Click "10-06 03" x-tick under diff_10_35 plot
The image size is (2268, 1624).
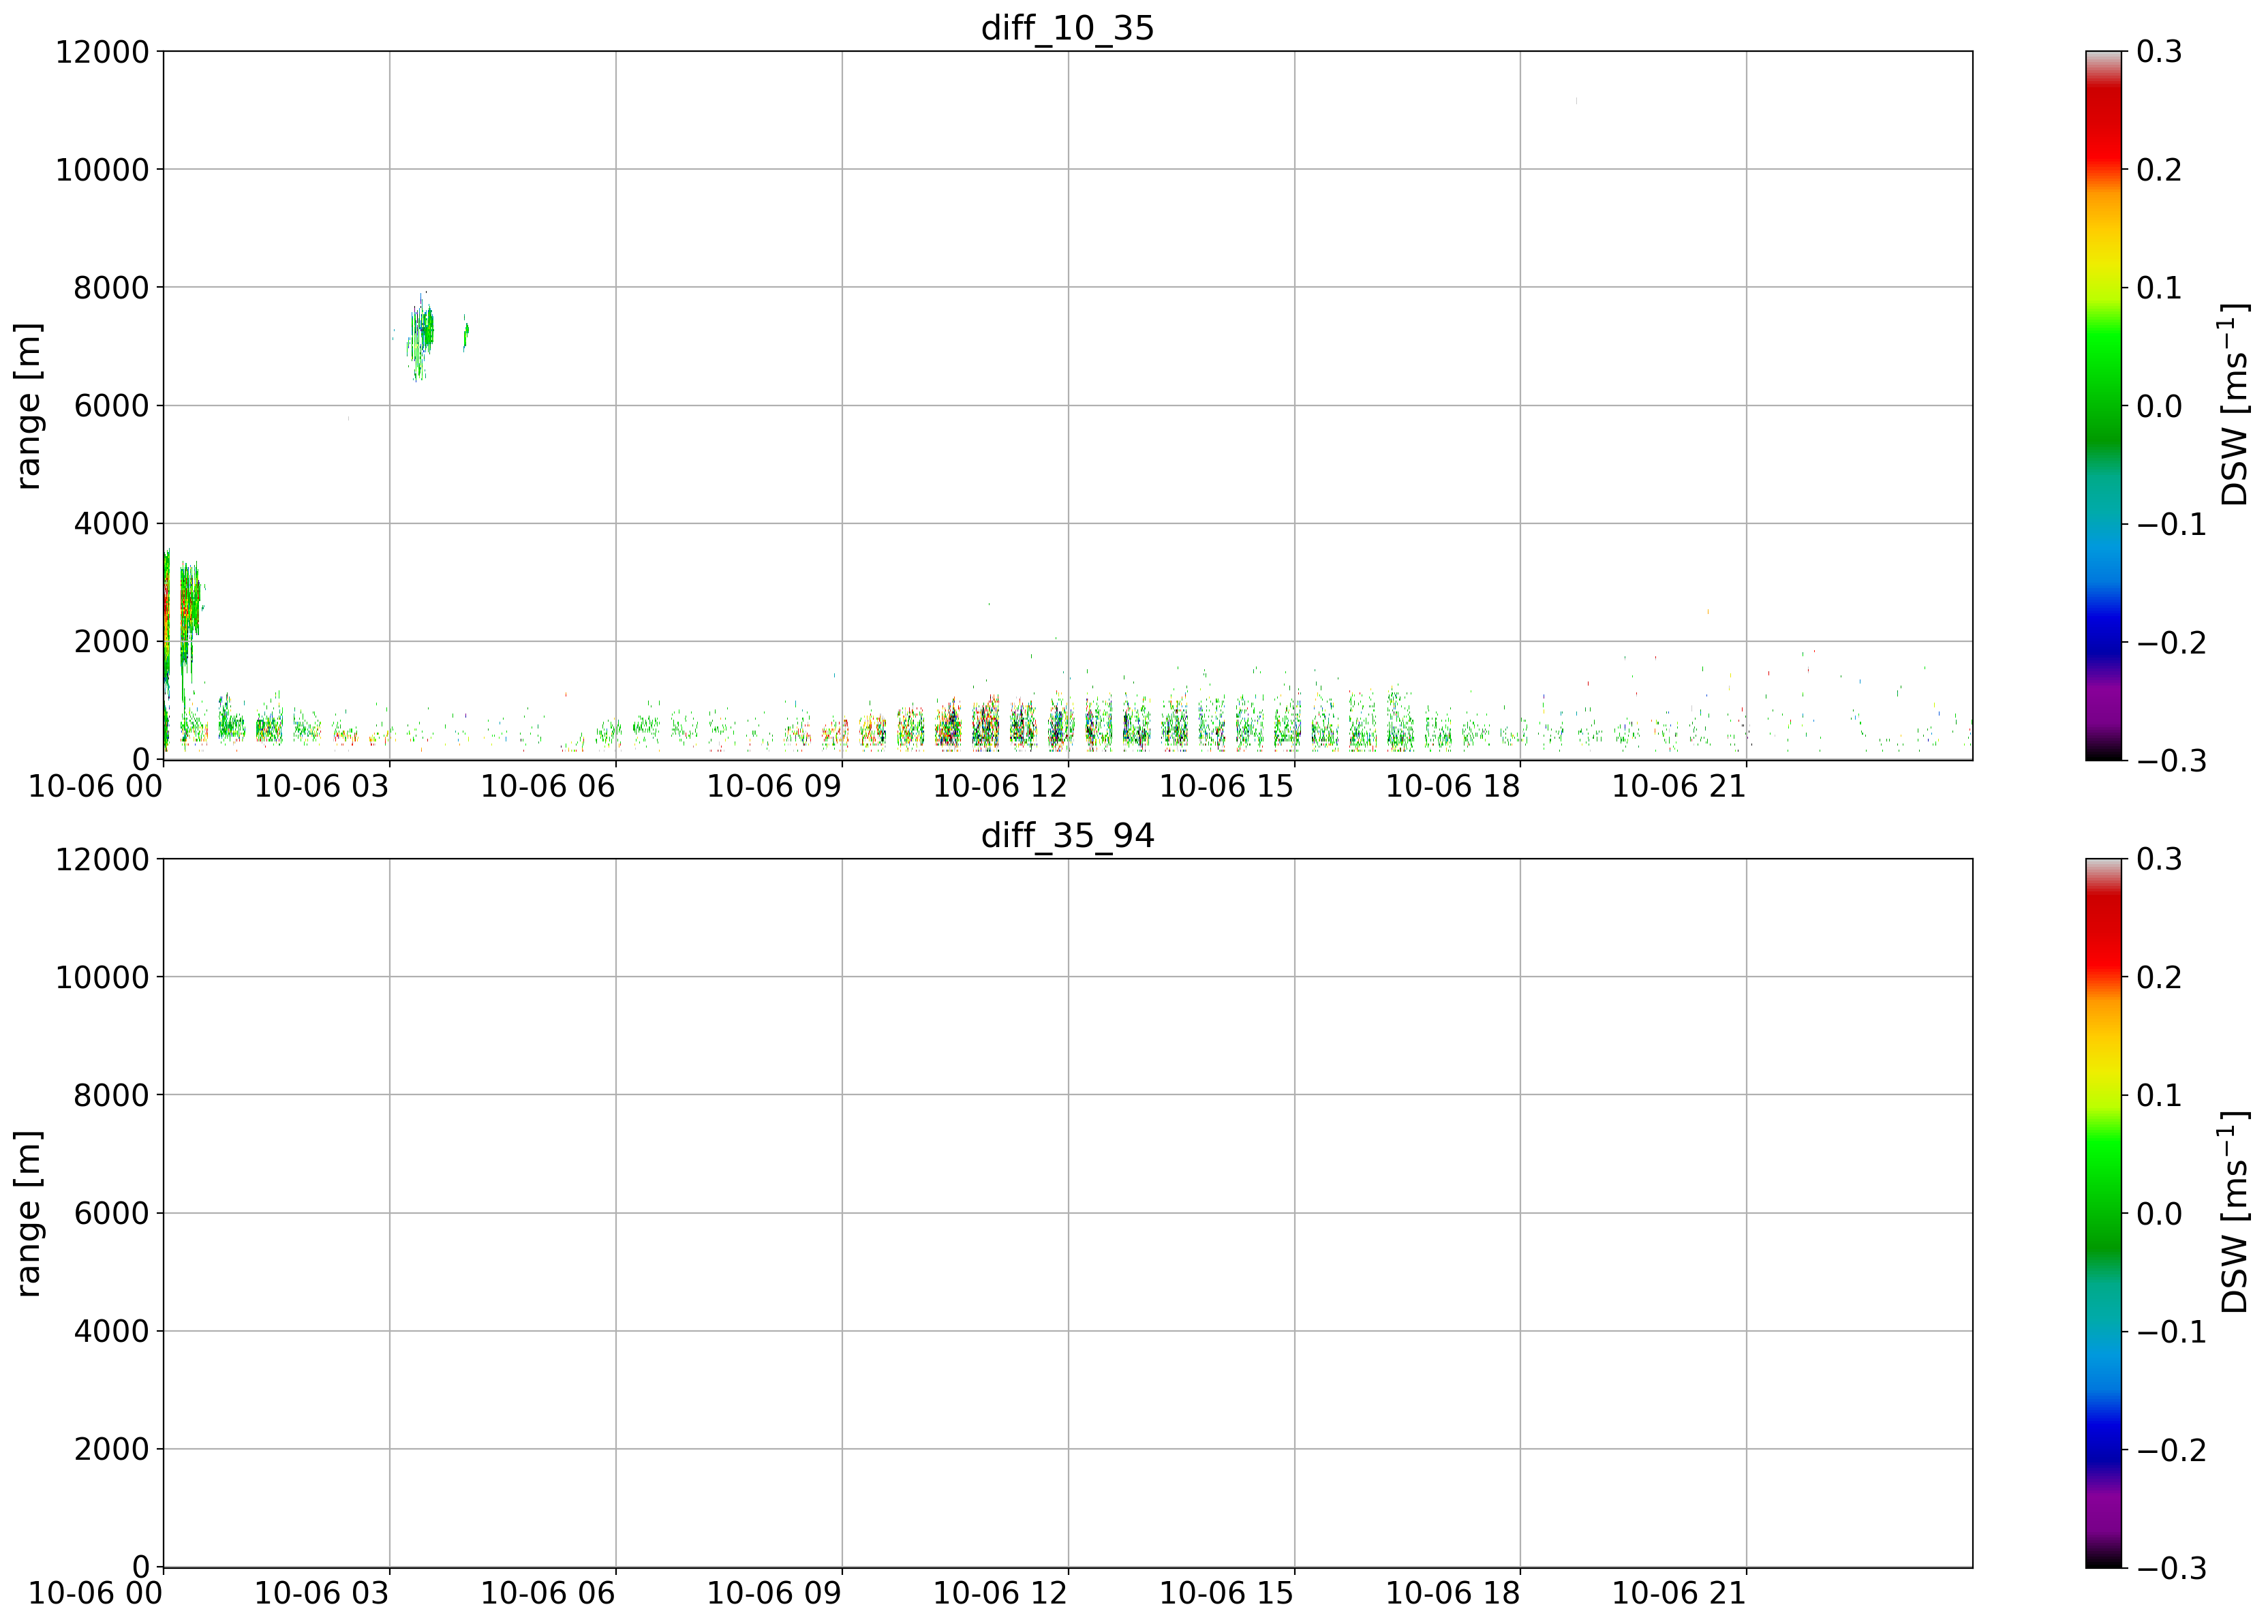click(x=321, y=786)
